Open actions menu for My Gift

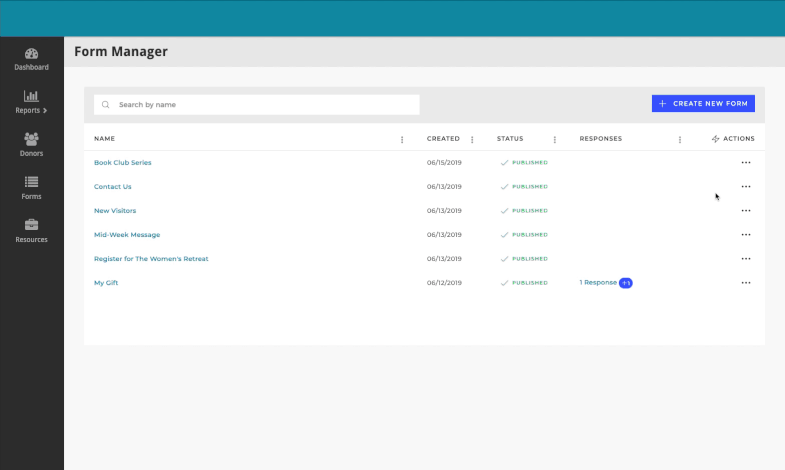coord(745,283)
